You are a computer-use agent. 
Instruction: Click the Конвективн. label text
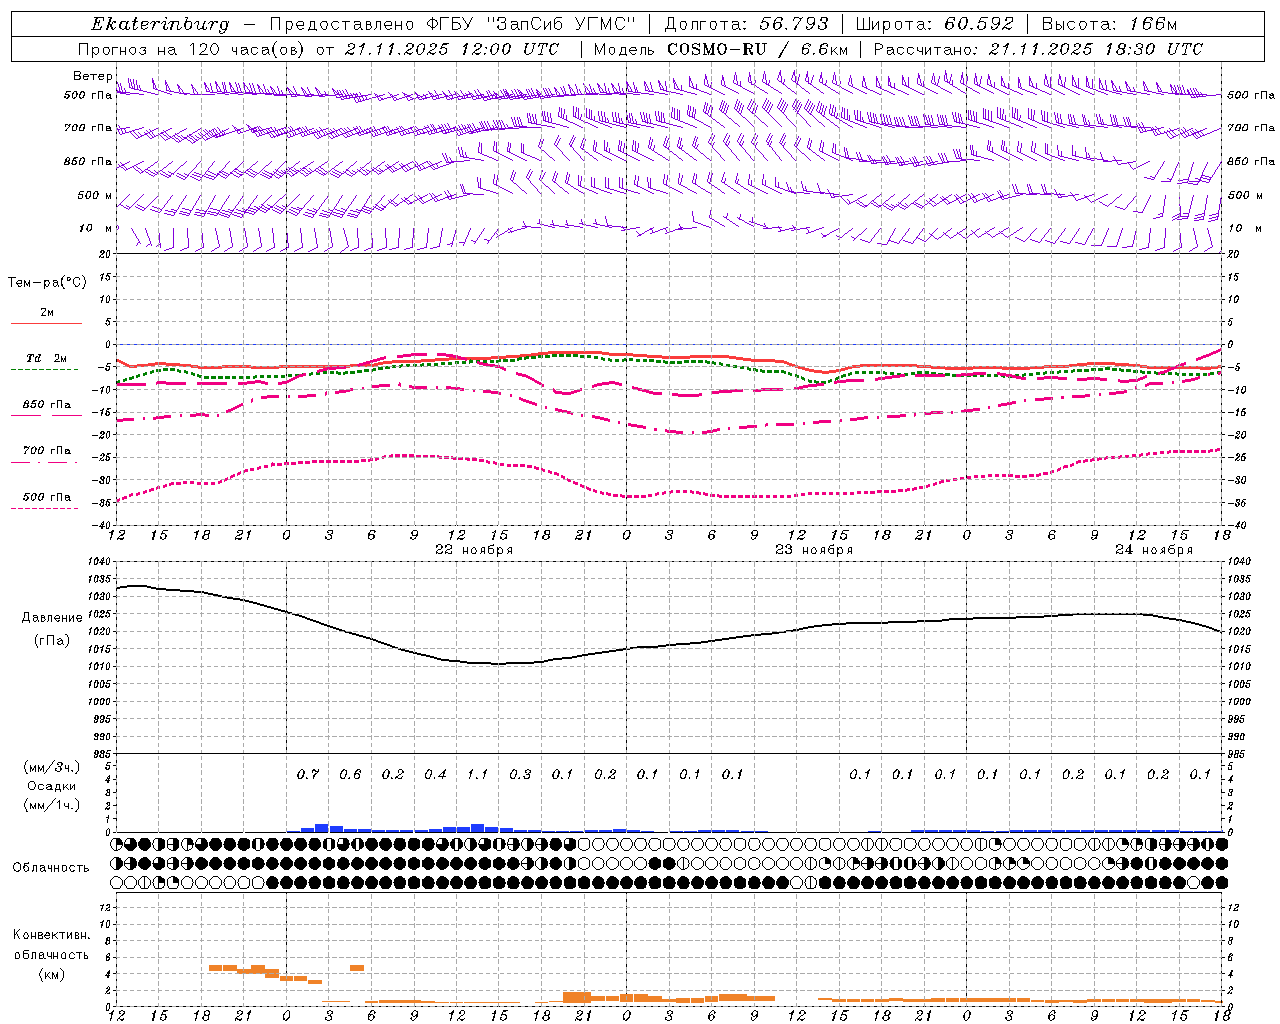pos(51,935)
